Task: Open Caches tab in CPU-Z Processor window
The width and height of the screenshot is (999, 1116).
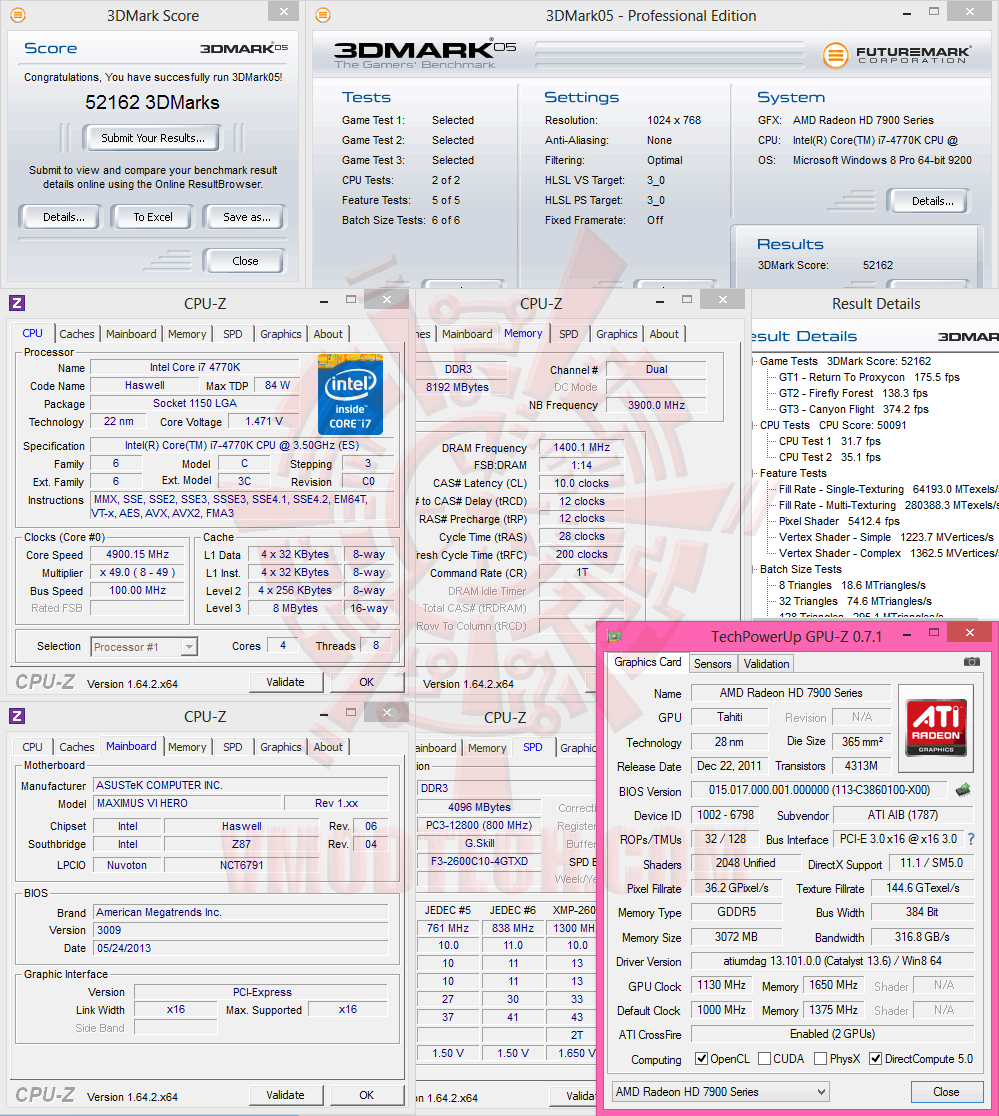Action: coord(77,334)
